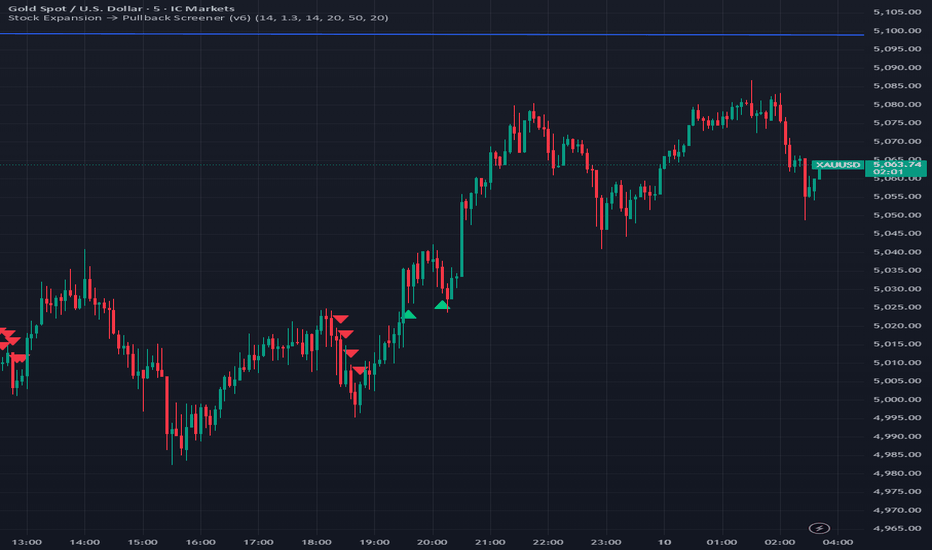Click the 02:01 bar countdown timer

[x=888, y=172]
